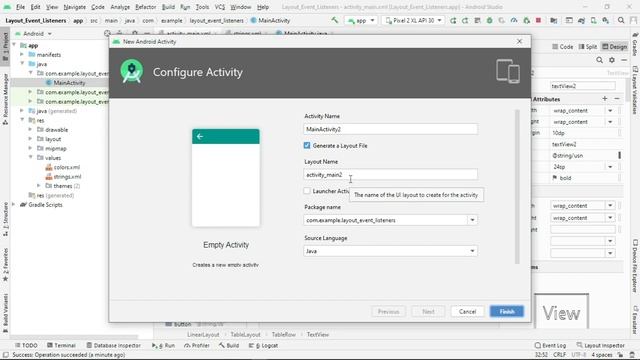The height and width of the screenshot is (360, 640).
Task: Open the Profiler tool window
Action: 197,345
